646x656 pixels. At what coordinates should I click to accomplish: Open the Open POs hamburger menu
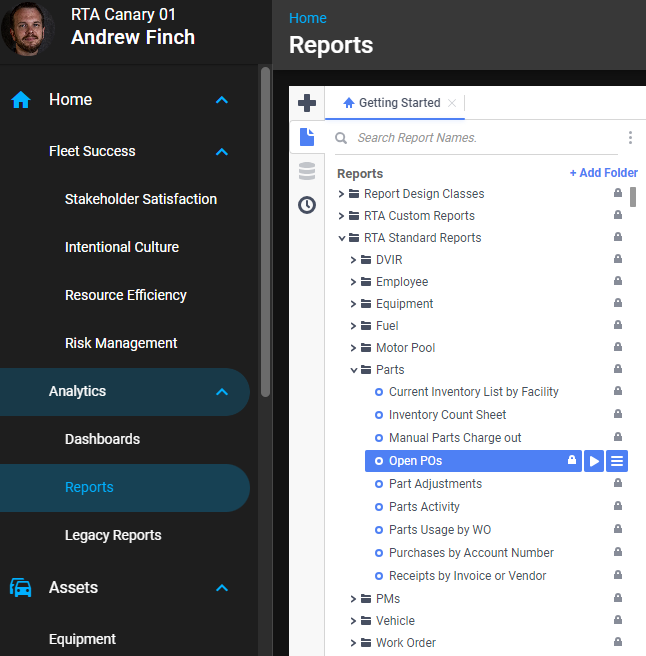[617, 461]
